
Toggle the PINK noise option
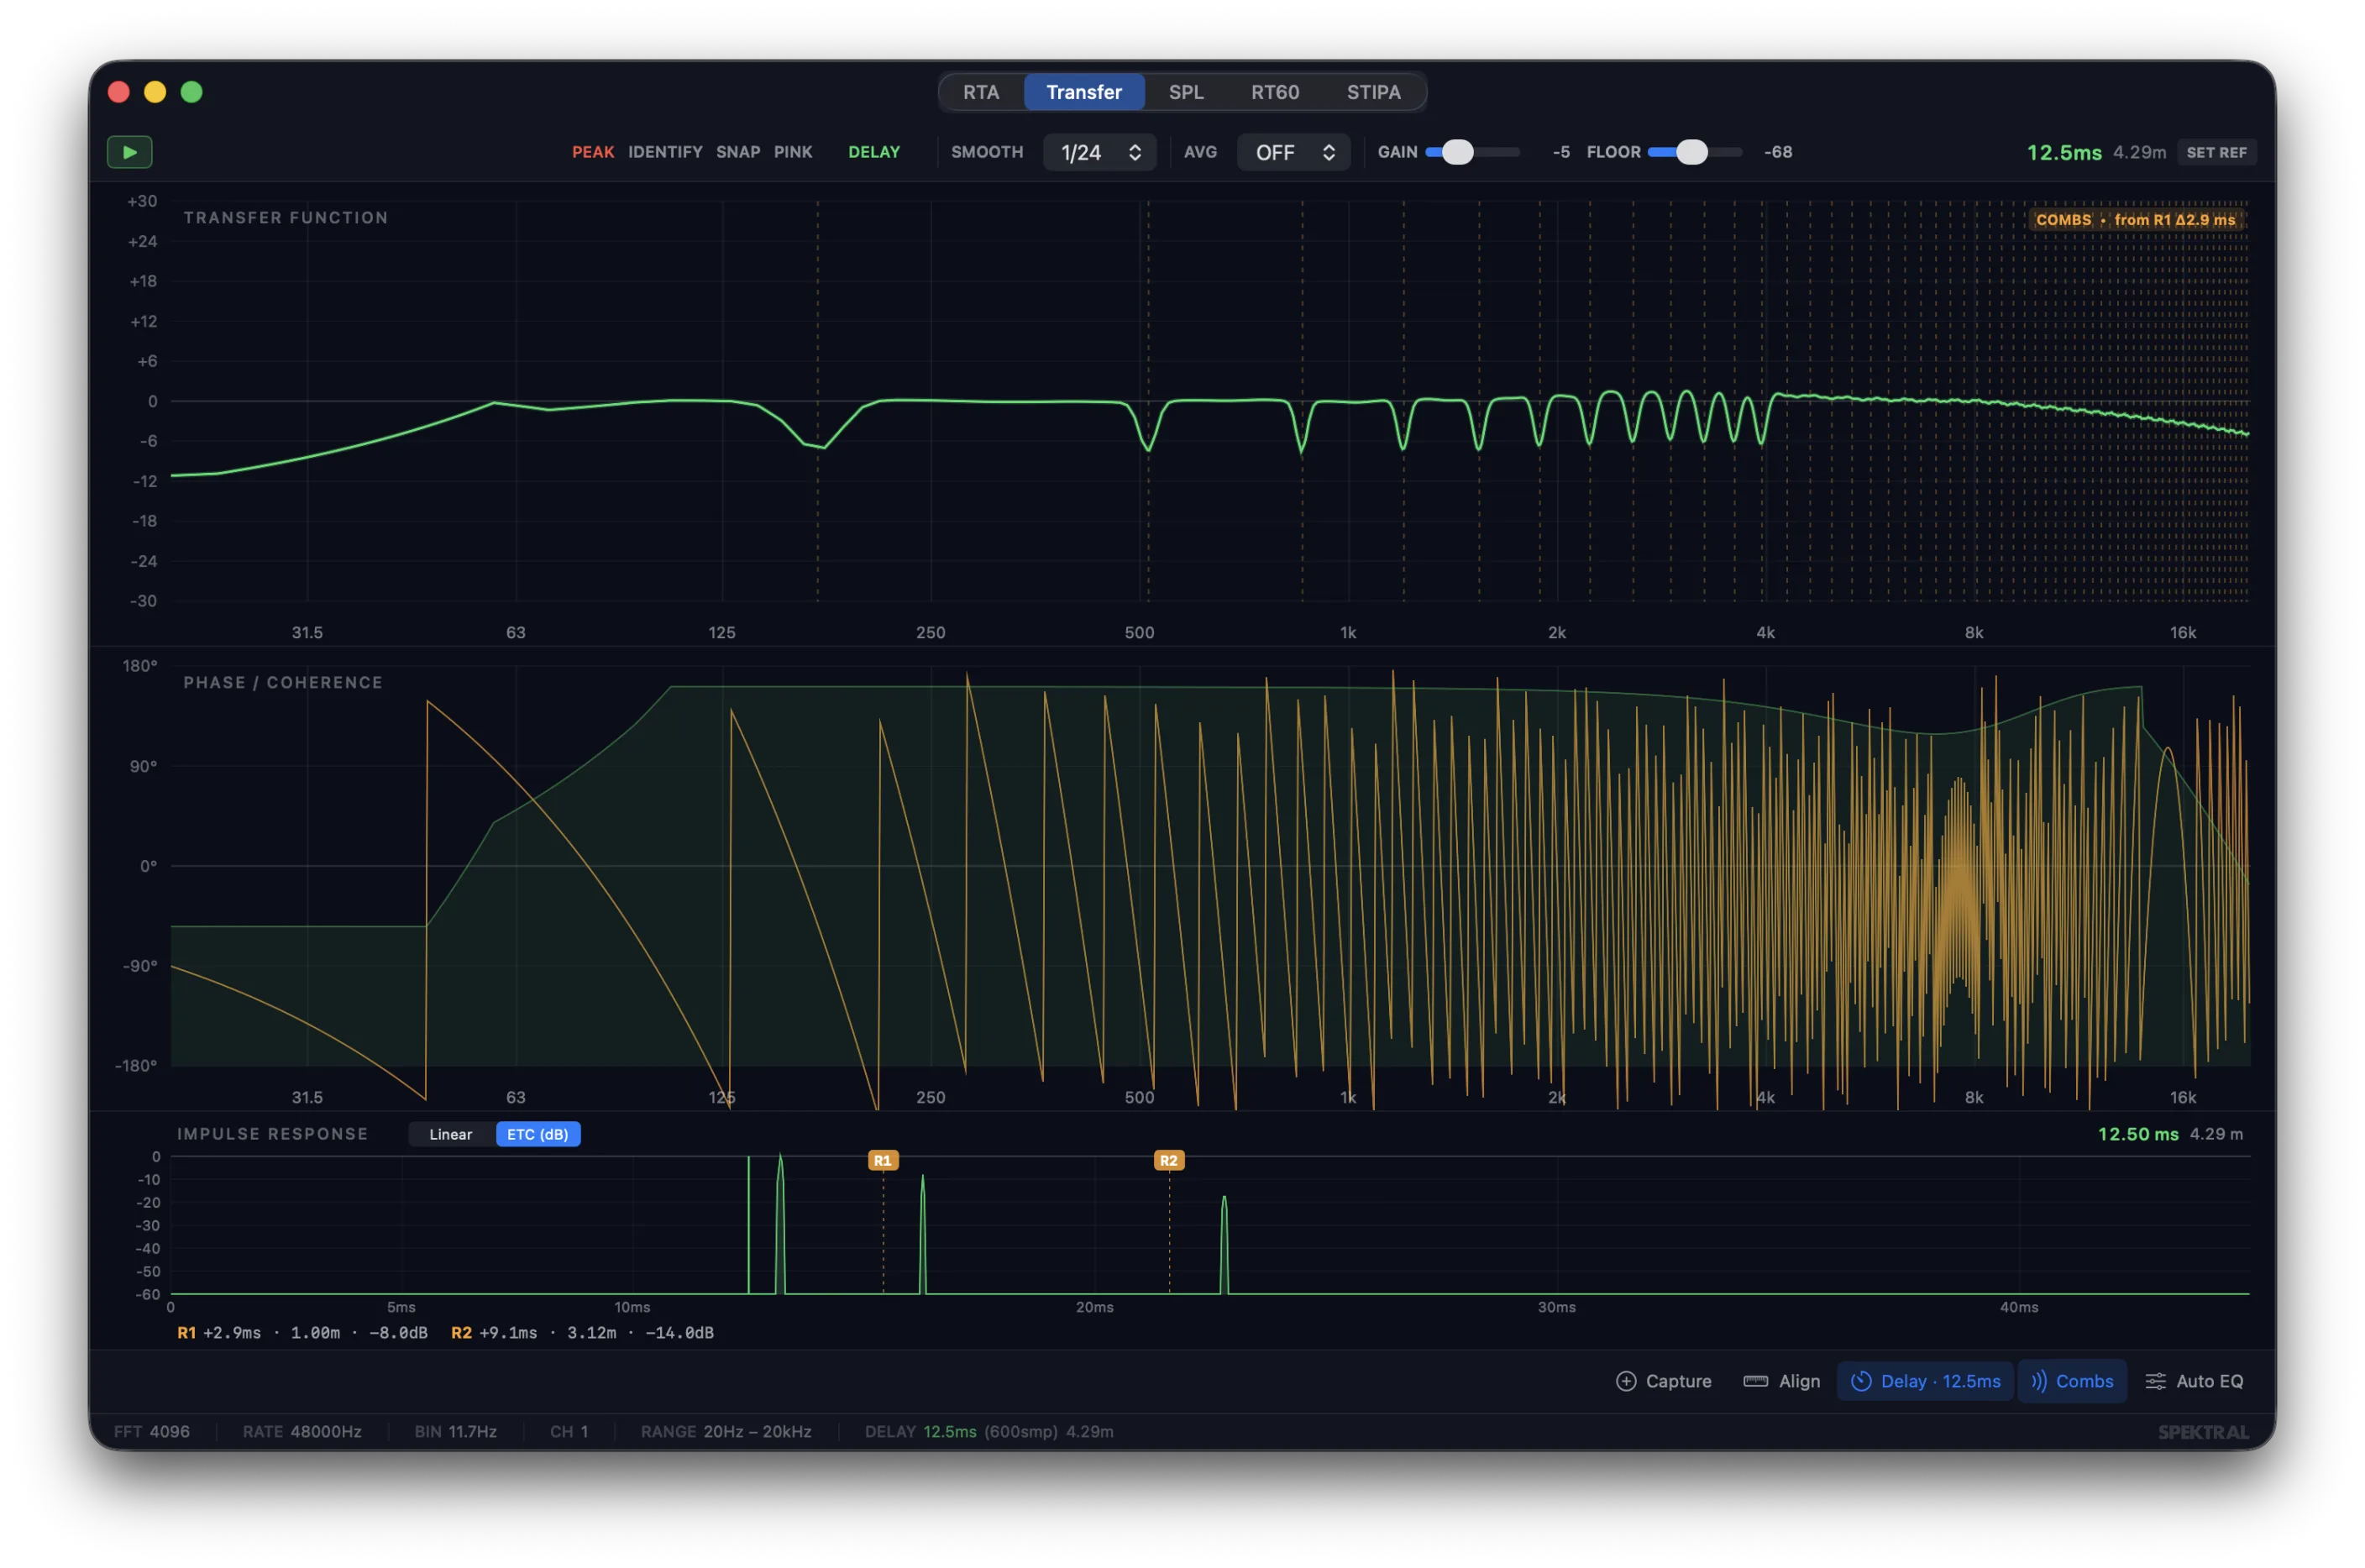(x=793, y=152)
